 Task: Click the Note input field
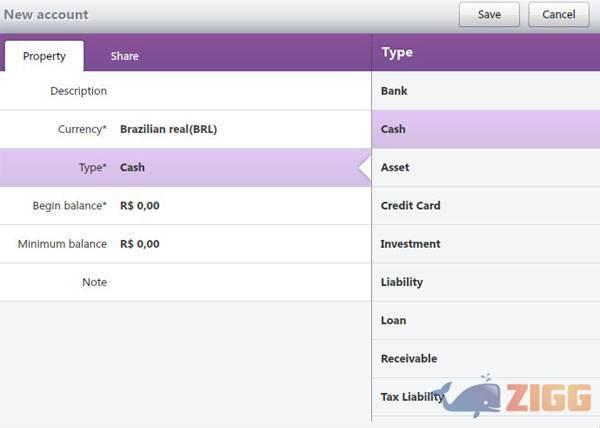[x=240, y=282]
